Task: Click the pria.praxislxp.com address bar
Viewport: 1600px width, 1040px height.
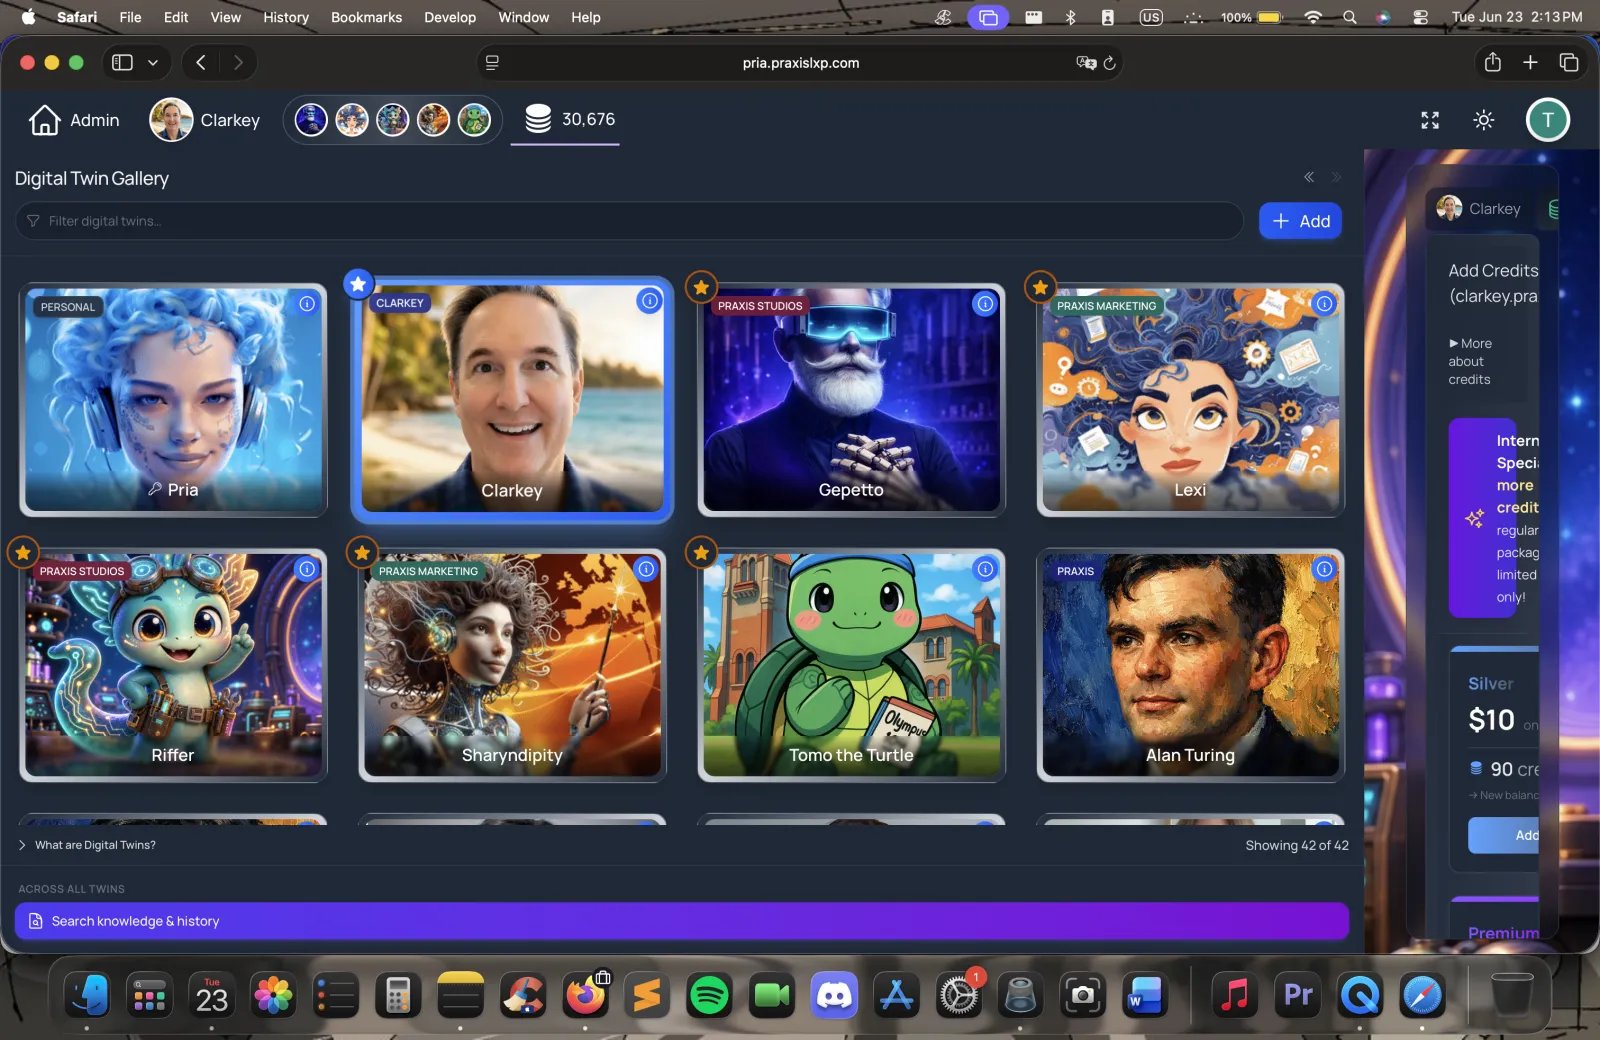Action: (800, 63)
